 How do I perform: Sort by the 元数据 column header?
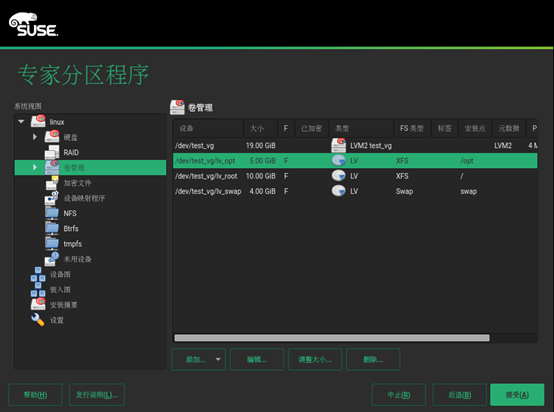(x=509, y=128)
